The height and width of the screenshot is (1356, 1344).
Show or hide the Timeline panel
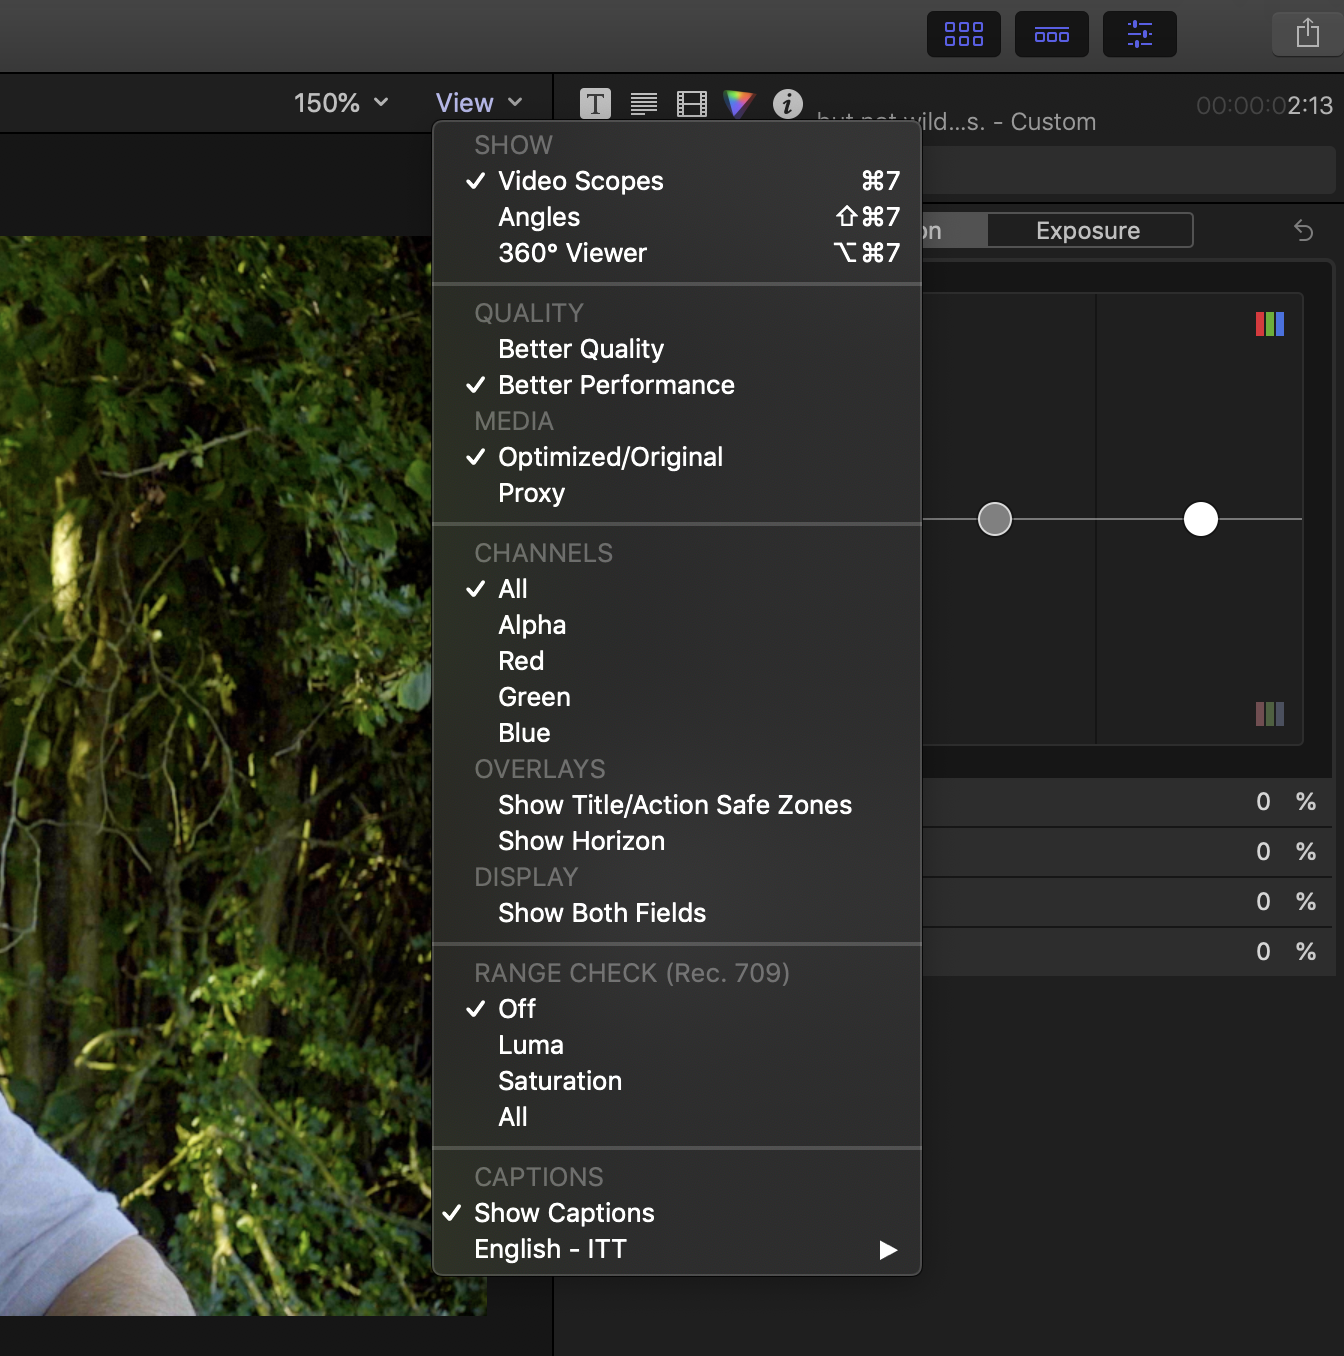[1051, 34]
